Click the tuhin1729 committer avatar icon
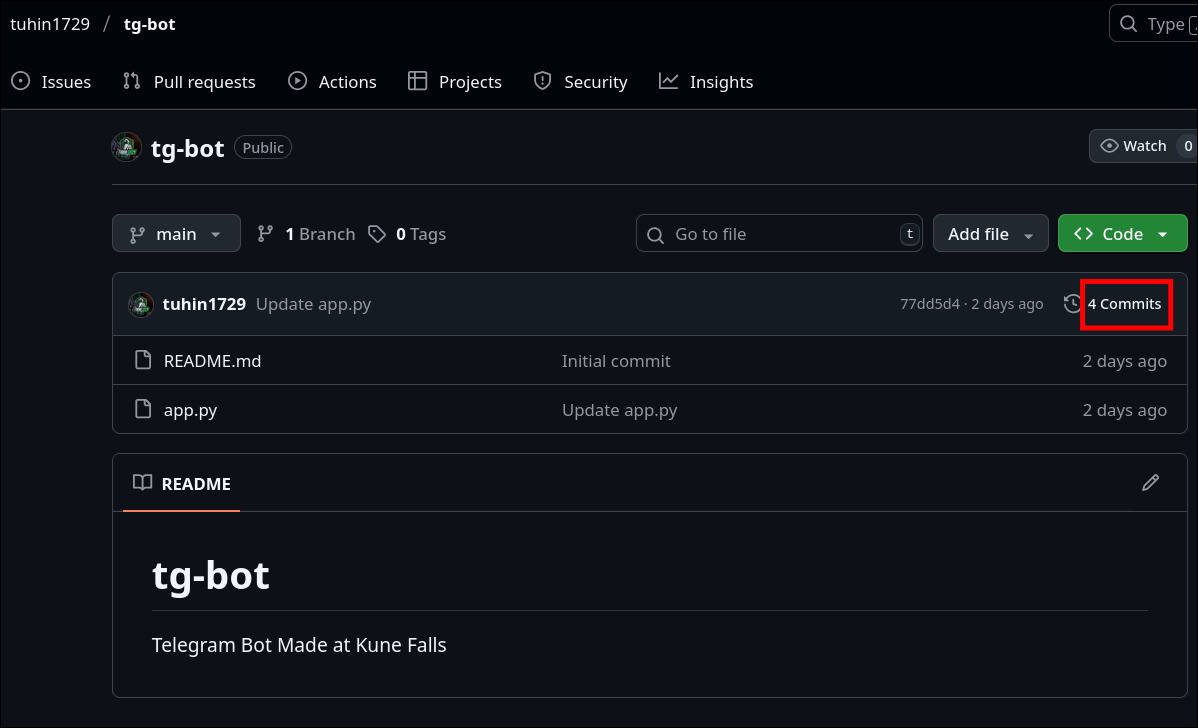Viewport: 1198px width, 728px height. point(141,304)
